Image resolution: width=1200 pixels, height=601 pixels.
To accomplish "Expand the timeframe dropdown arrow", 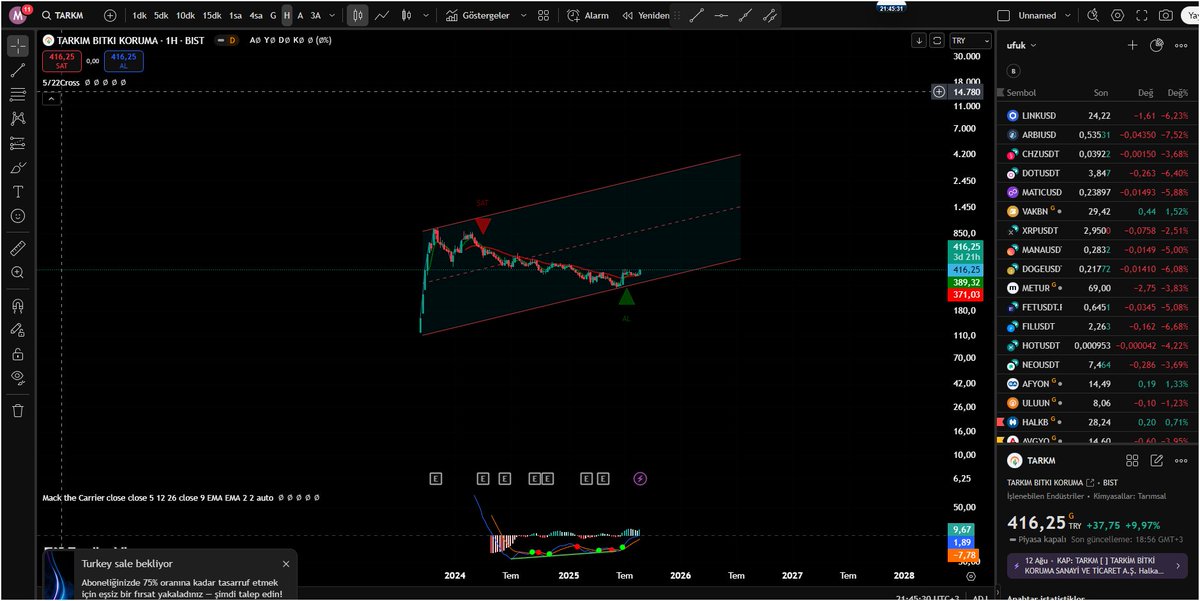I will [333, 16].
